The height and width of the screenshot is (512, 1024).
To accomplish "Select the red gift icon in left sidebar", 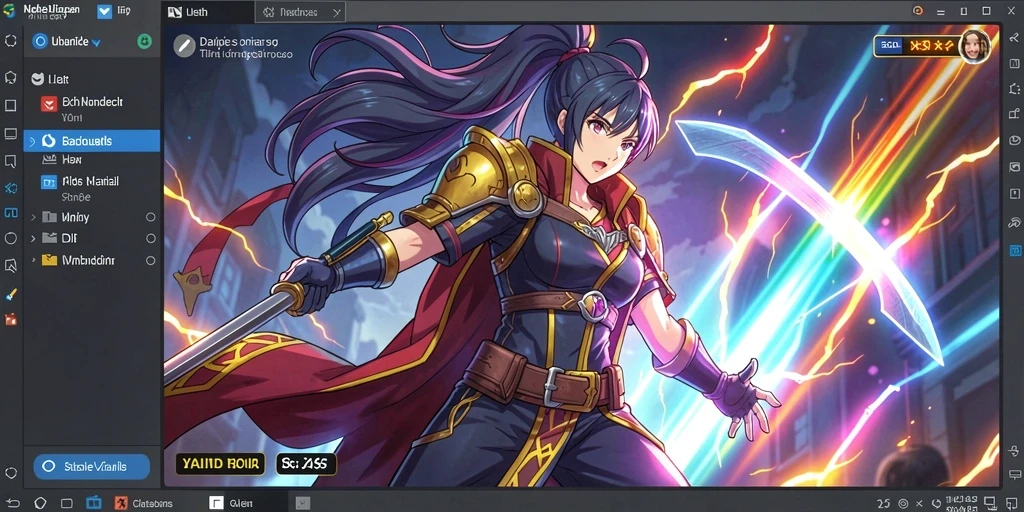I will [x=10, y=319].
